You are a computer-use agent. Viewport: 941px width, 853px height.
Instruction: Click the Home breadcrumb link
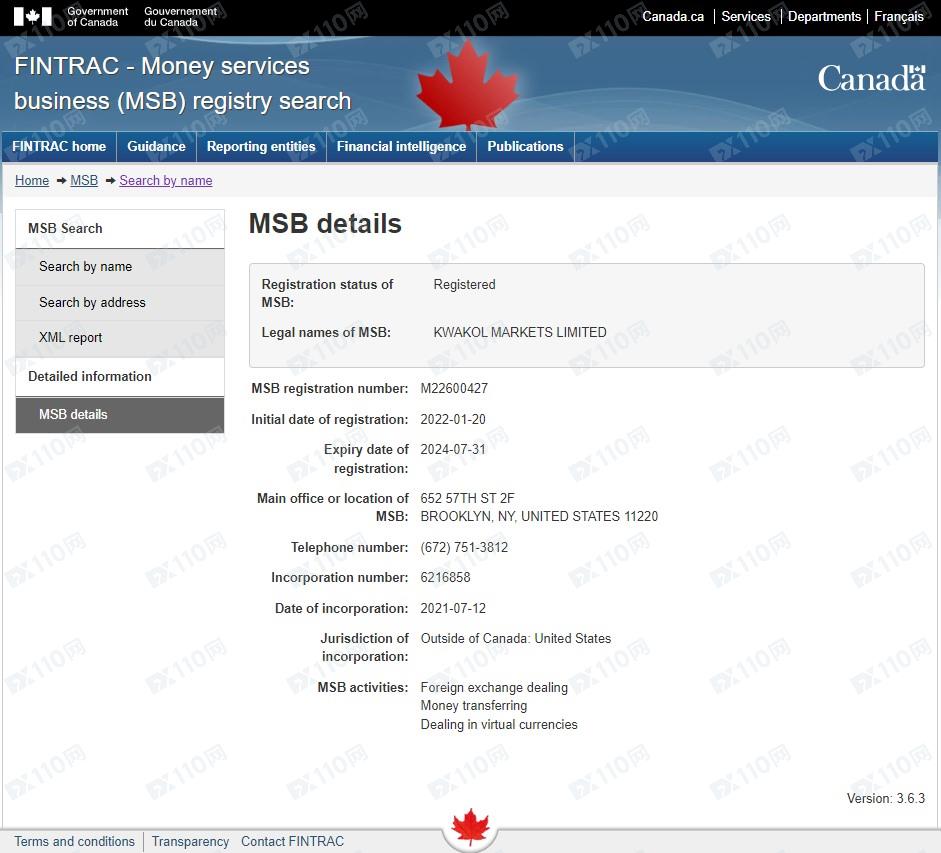click(x=32, y=181)
